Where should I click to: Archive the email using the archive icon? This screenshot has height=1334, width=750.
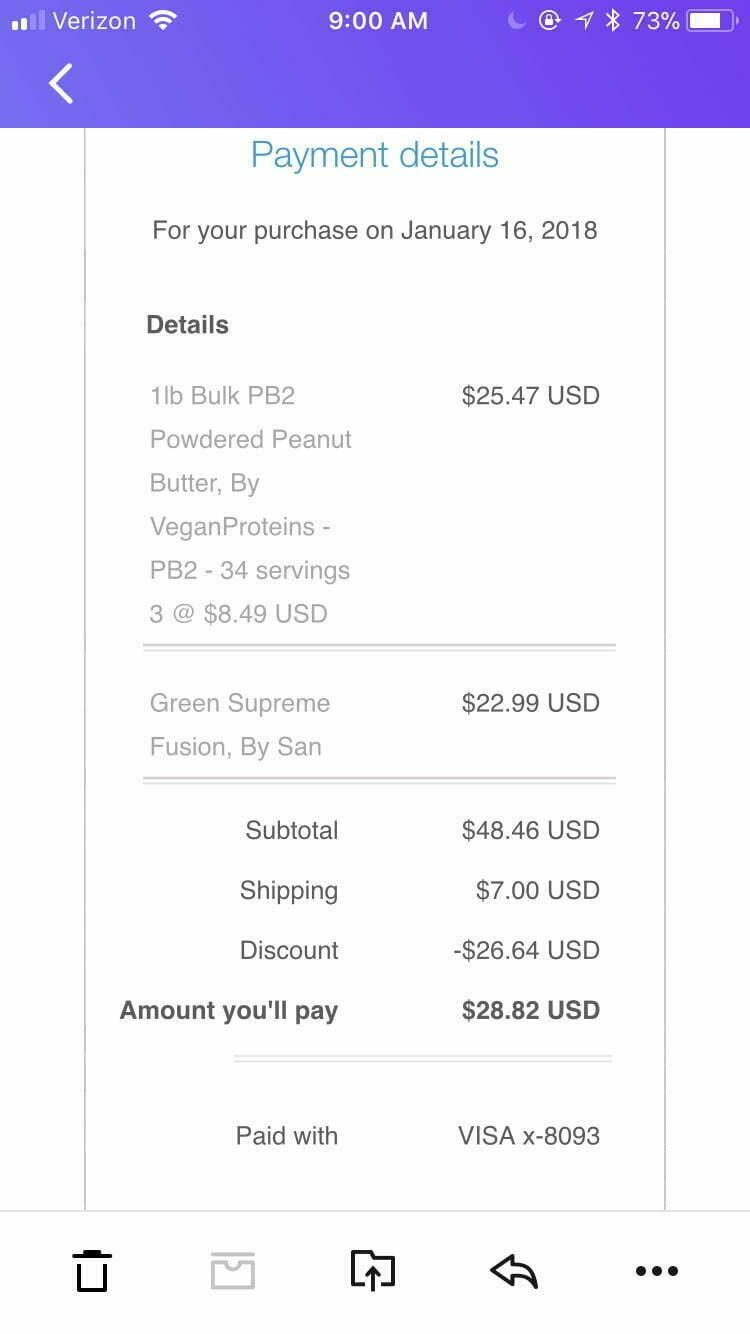click(233, 1271)
